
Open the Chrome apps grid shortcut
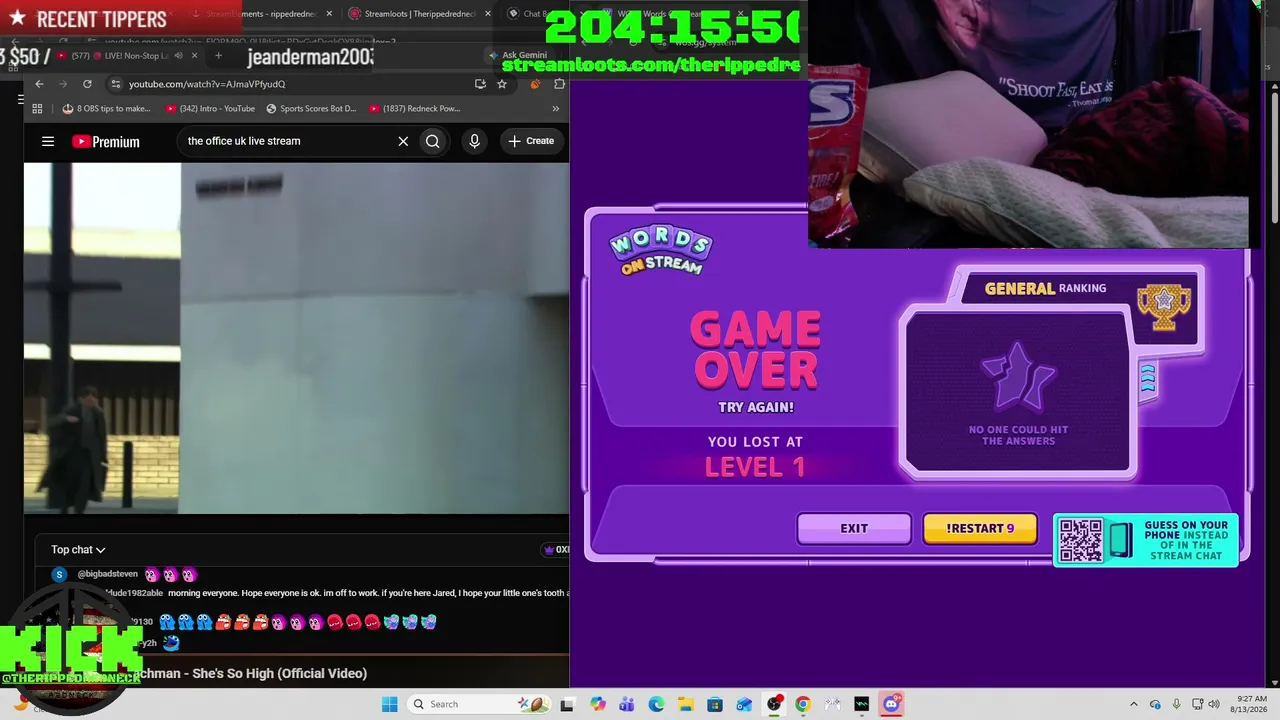(37, 108)
